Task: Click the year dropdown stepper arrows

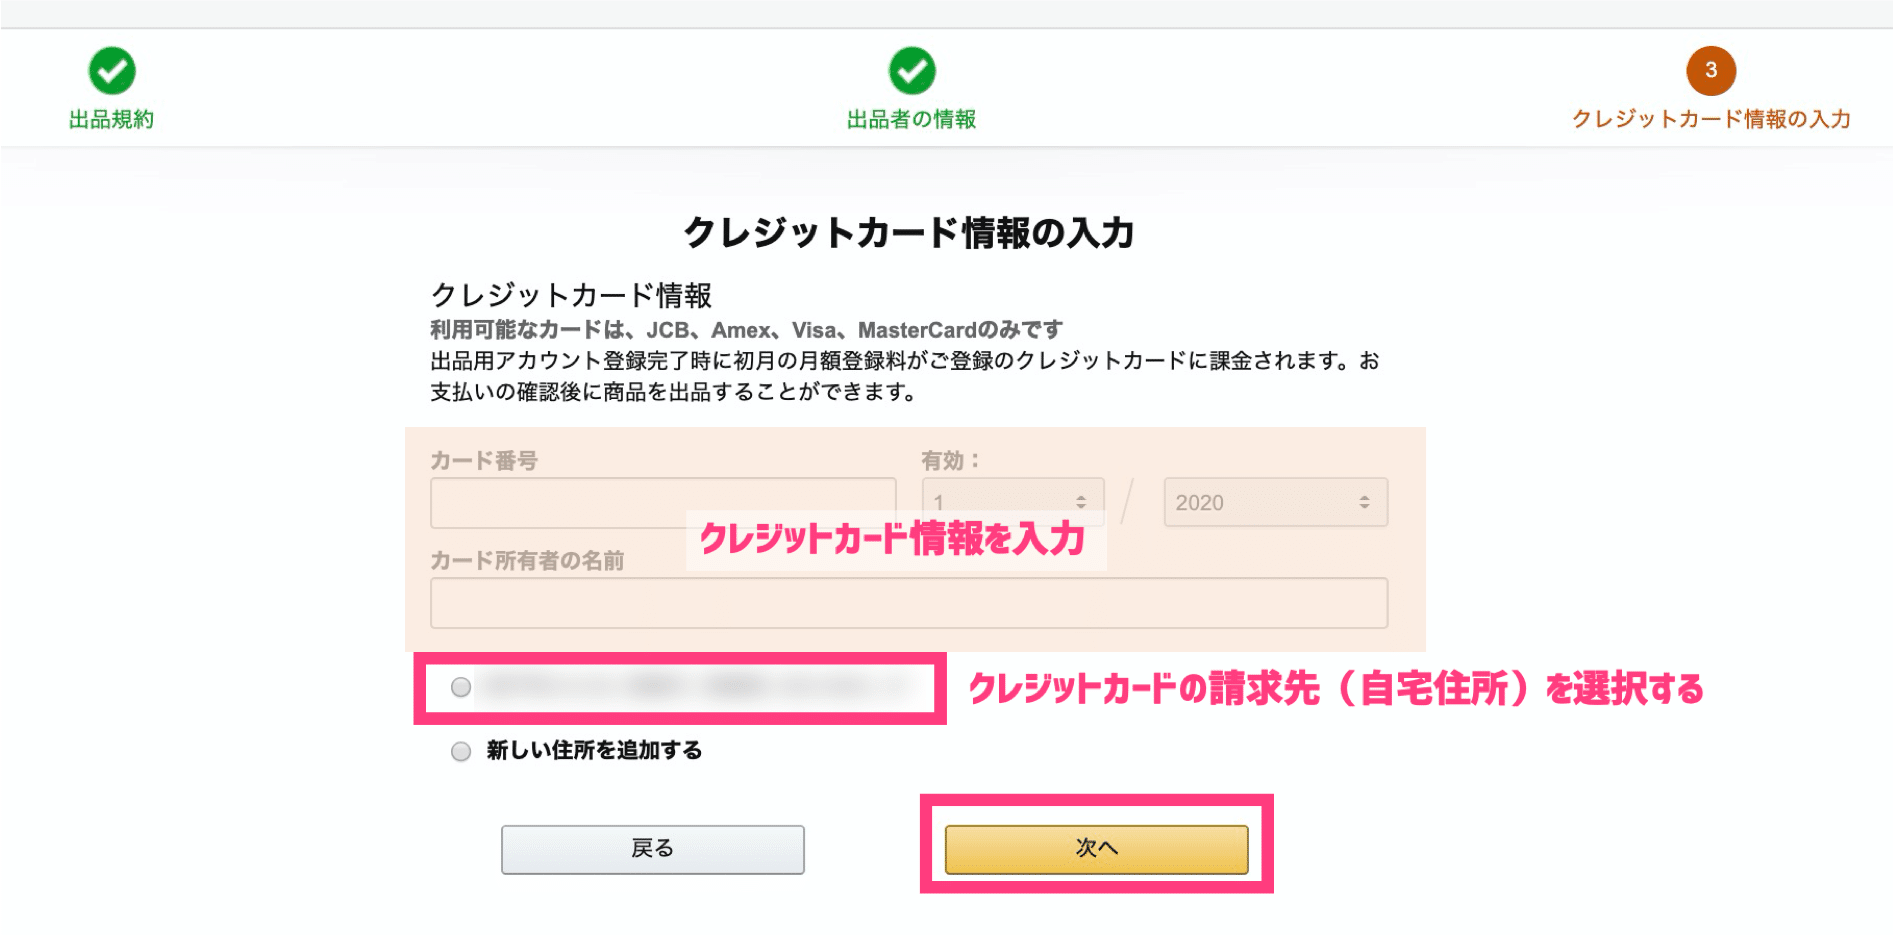Action: click(1364, 502)
